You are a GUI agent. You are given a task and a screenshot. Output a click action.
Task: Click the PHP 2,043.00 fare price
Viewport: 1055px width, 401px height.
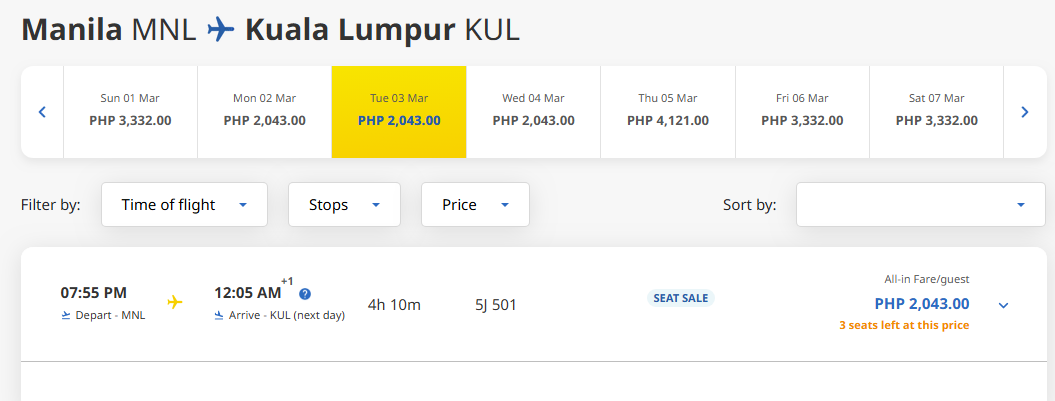(921, 304)
